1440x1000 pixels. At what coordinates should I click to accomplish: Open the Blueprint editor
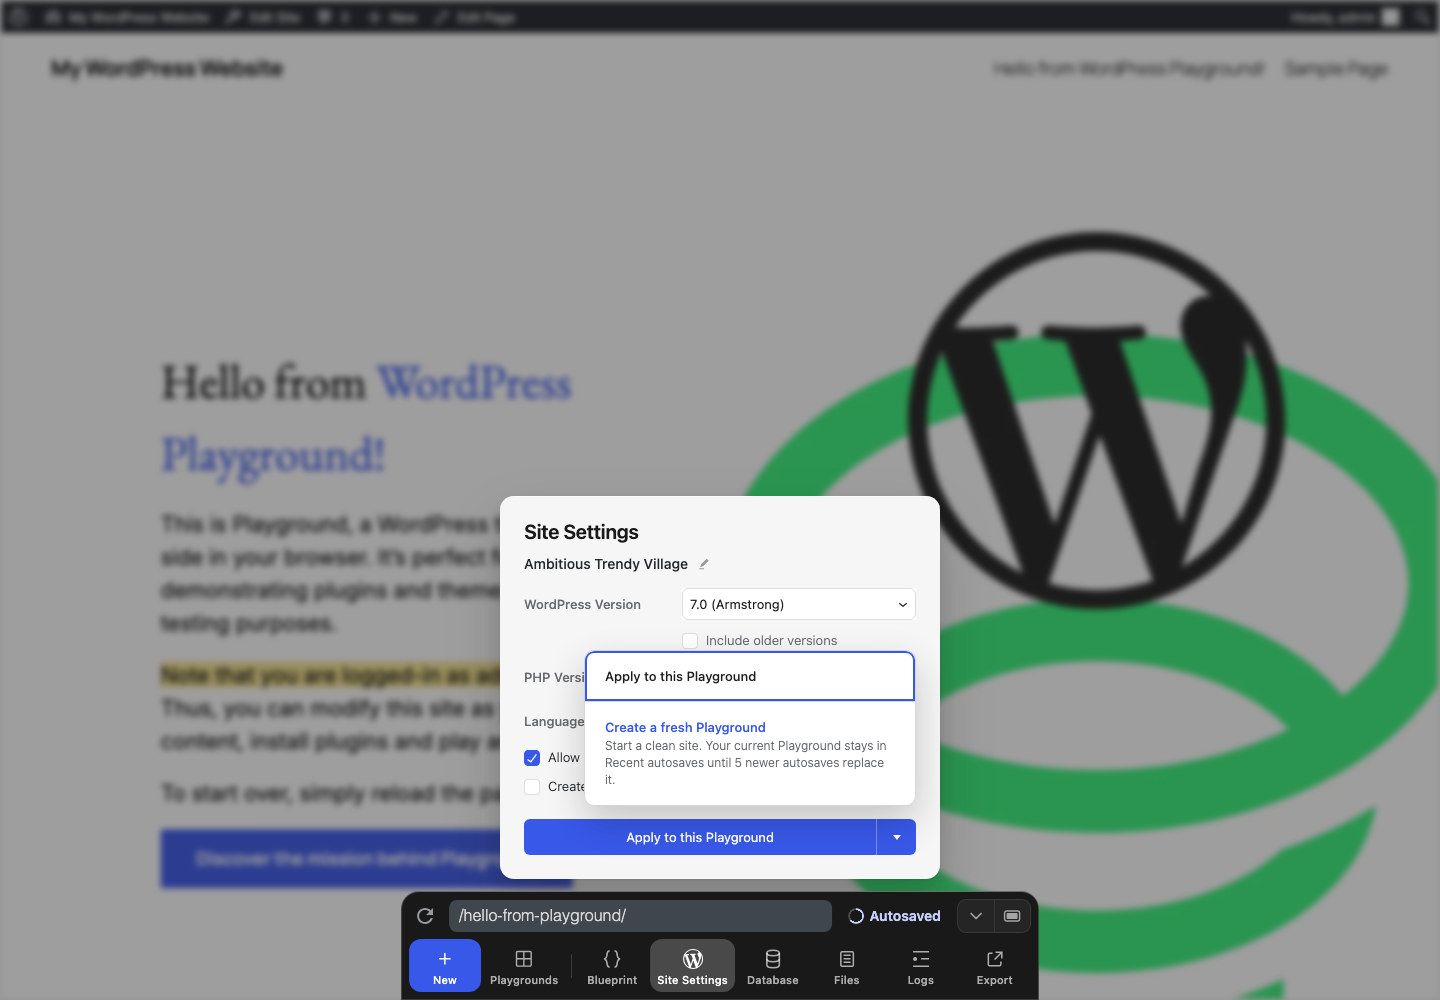pyautogui.click(x=612, y=966)
